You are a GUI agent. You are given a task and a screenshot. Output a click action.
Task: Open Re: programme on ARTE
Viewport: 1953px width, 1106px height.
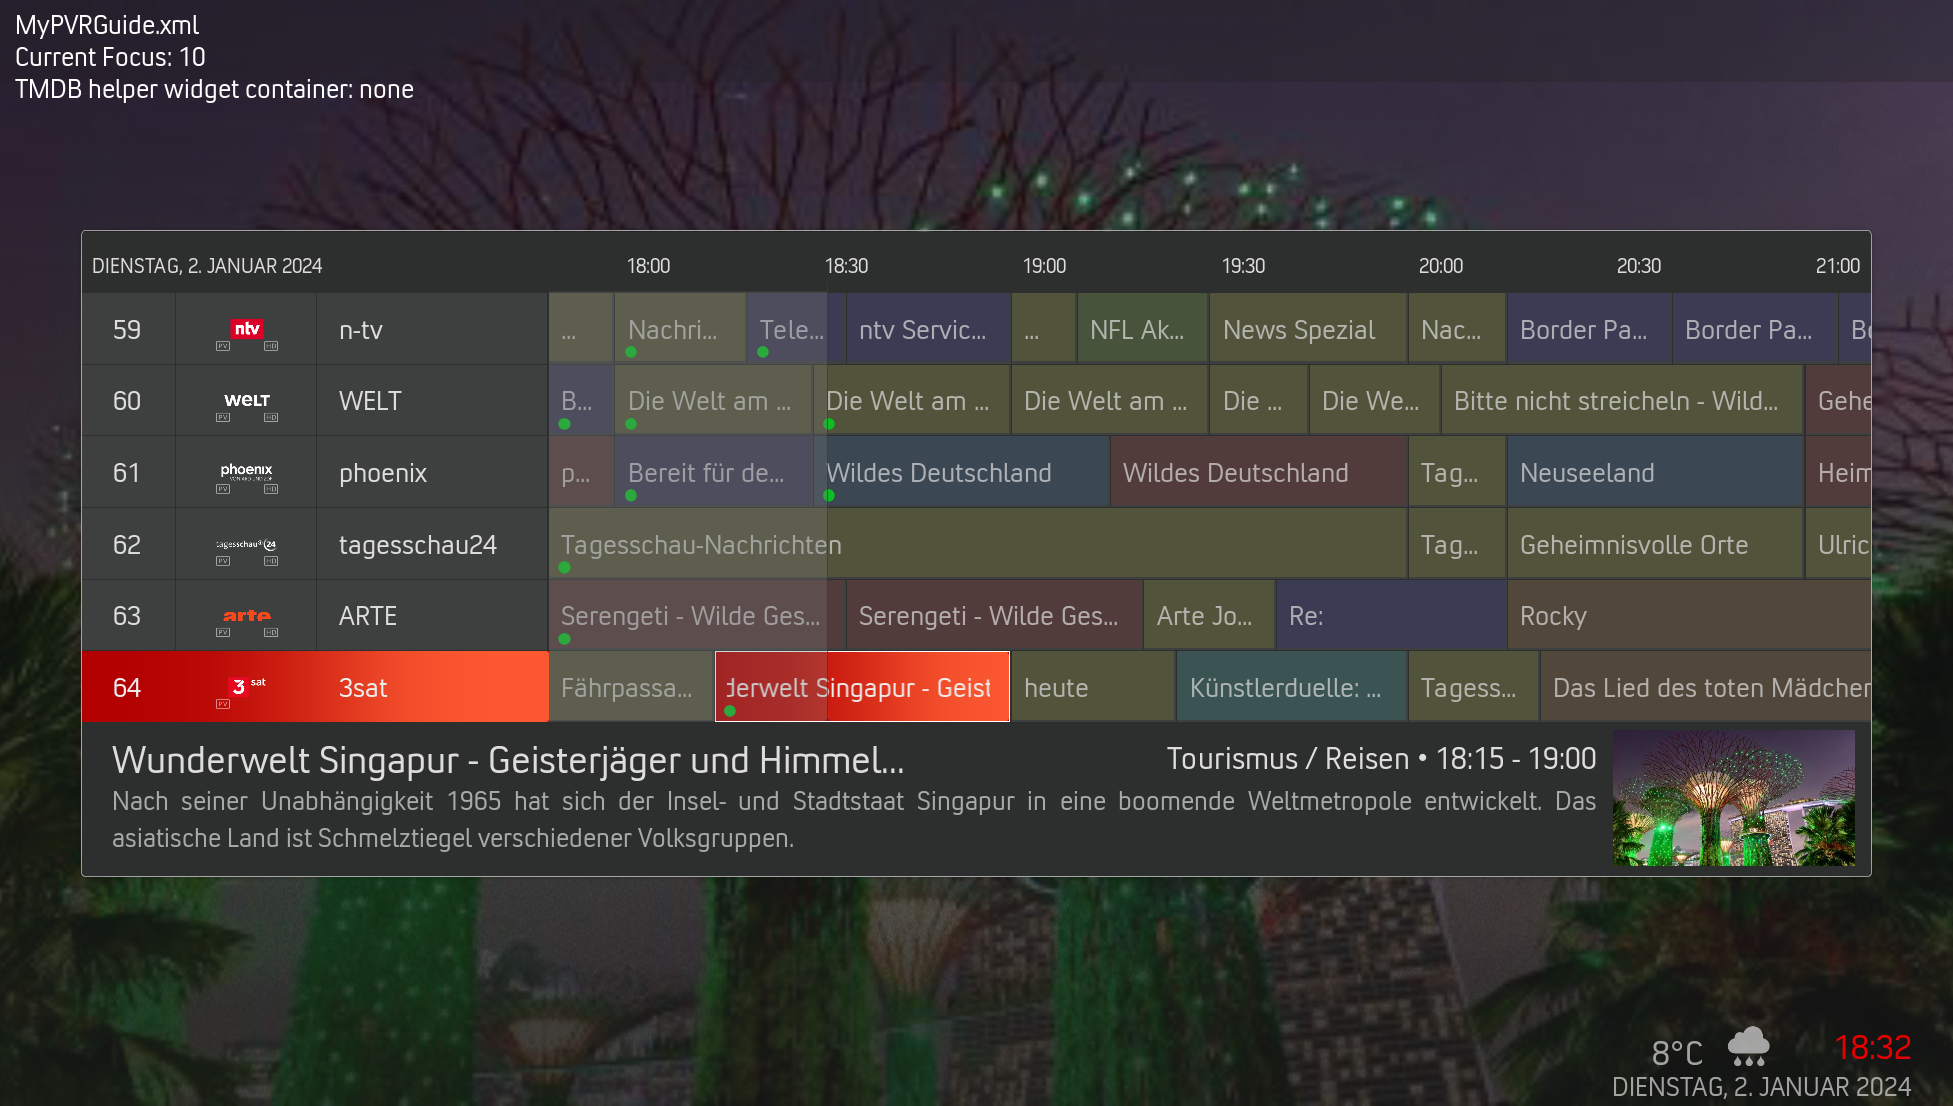(1391, 616)
